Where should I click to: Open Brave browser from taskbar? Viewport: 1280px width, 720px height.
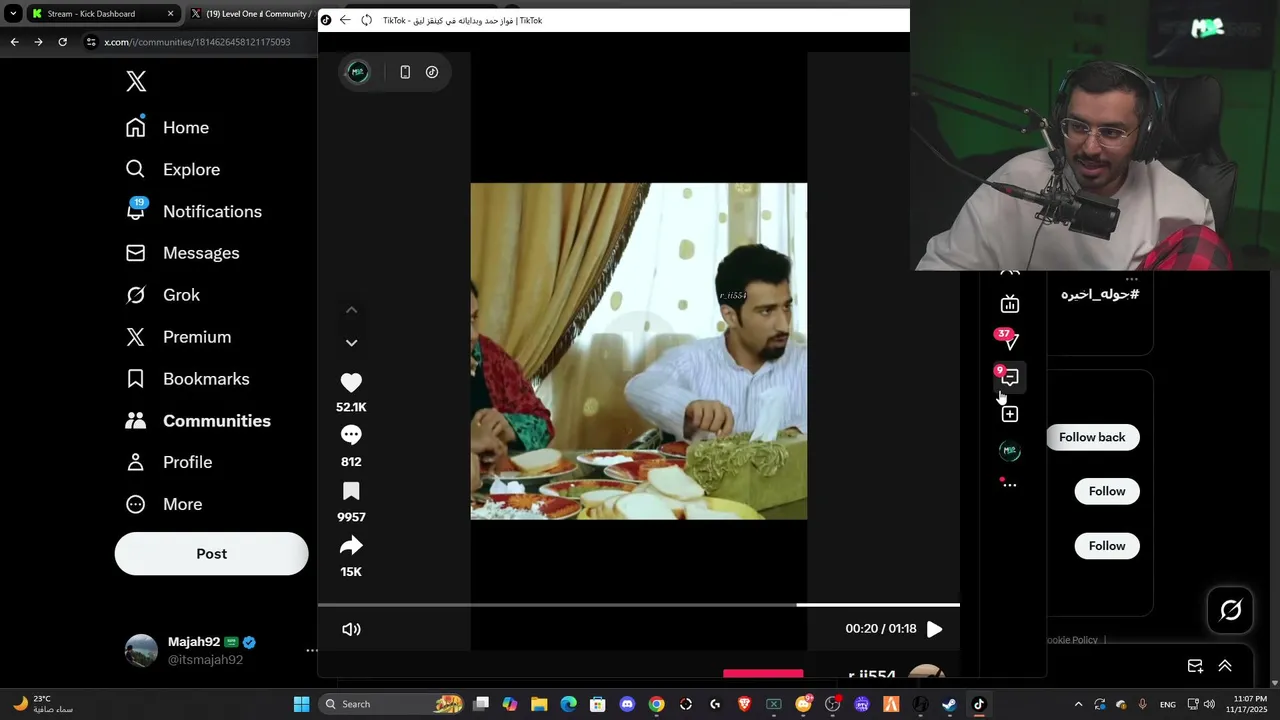pyautogui.click(x=744, y=704)
